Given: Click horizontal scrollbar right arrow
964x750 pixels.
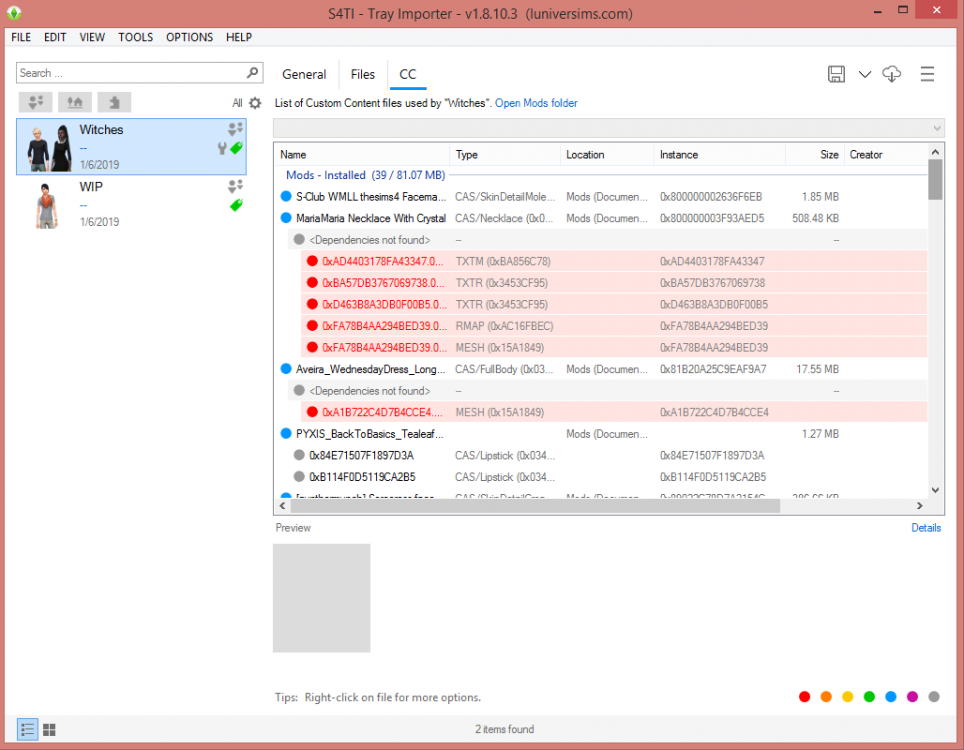Looking at the screenshot, I should (920, 505).
